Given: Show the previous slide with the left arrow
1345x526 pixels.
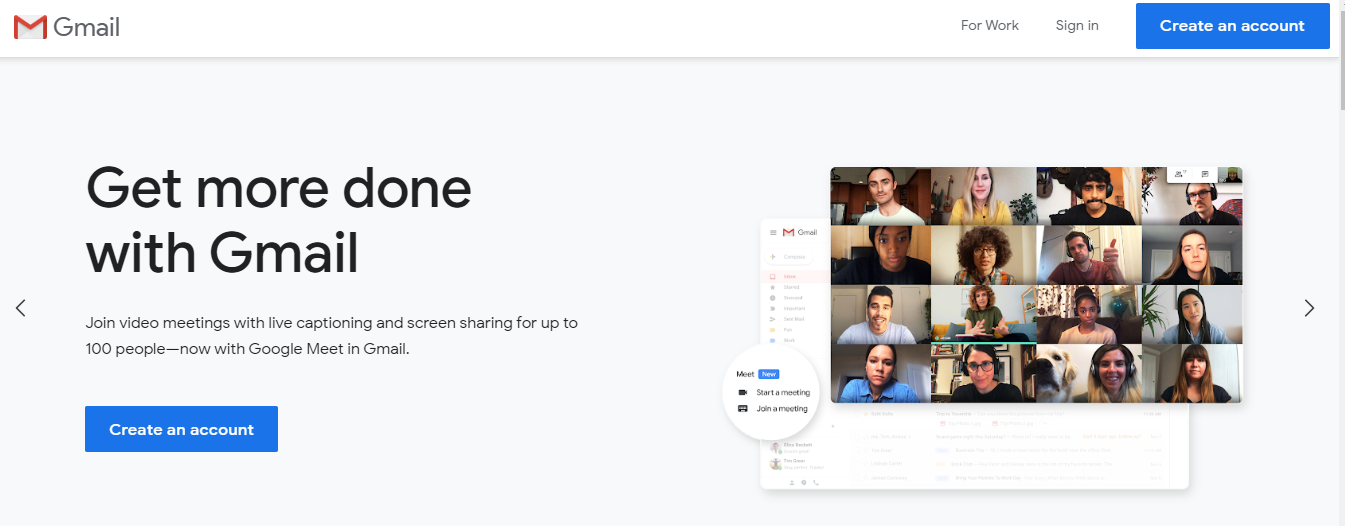Looking at the screenshot, I should point(21,308).
